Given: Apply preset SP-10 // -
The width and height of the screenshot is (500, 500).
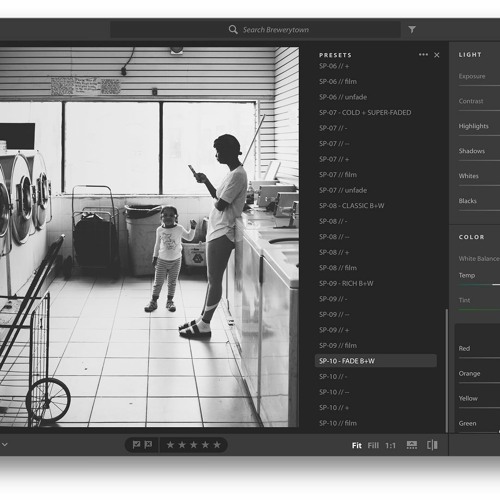Looking at the screenshot, I should coord(333,377).
